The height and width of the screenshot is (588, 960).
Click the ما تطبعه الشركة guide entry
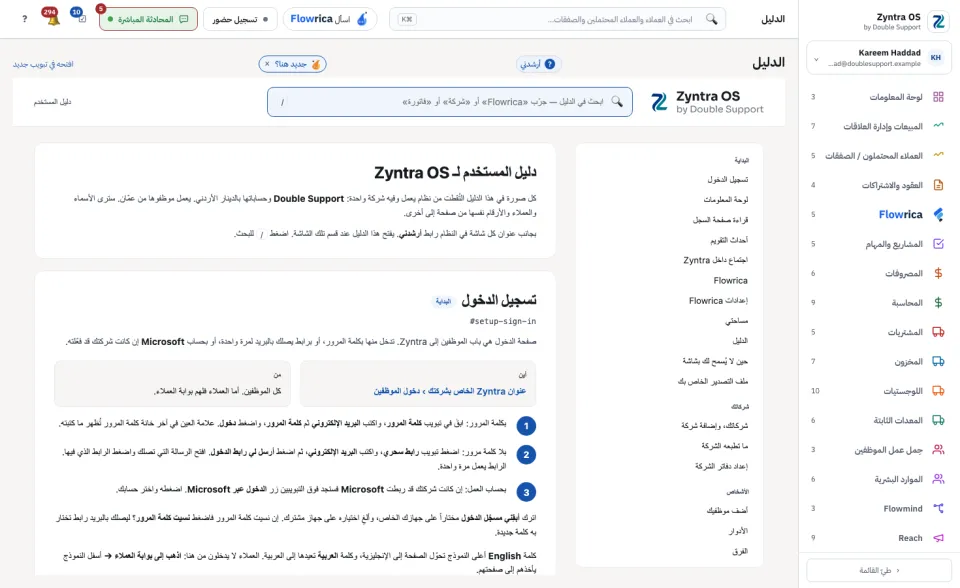[724, 446]
